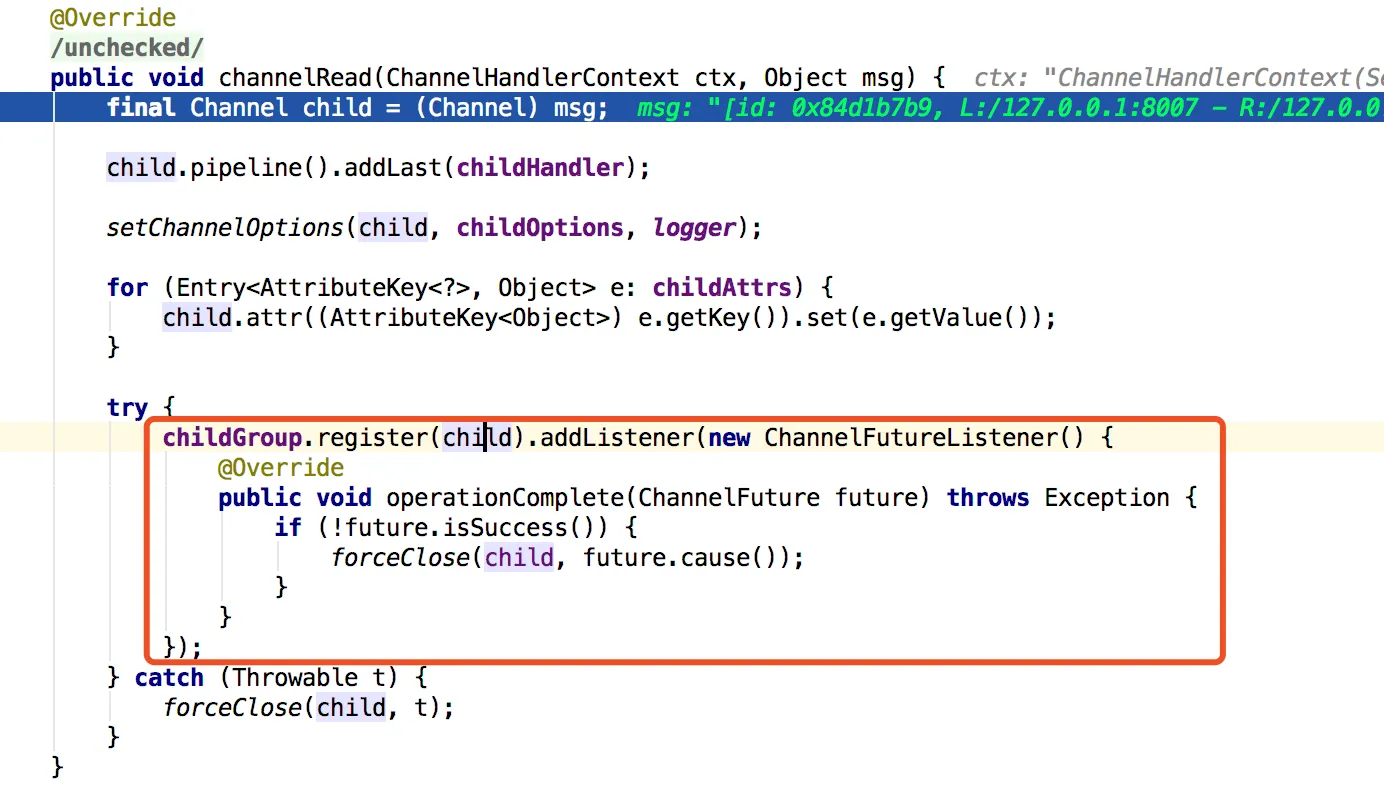Click forceClose inside operationComplete

[x=400, y=558]
